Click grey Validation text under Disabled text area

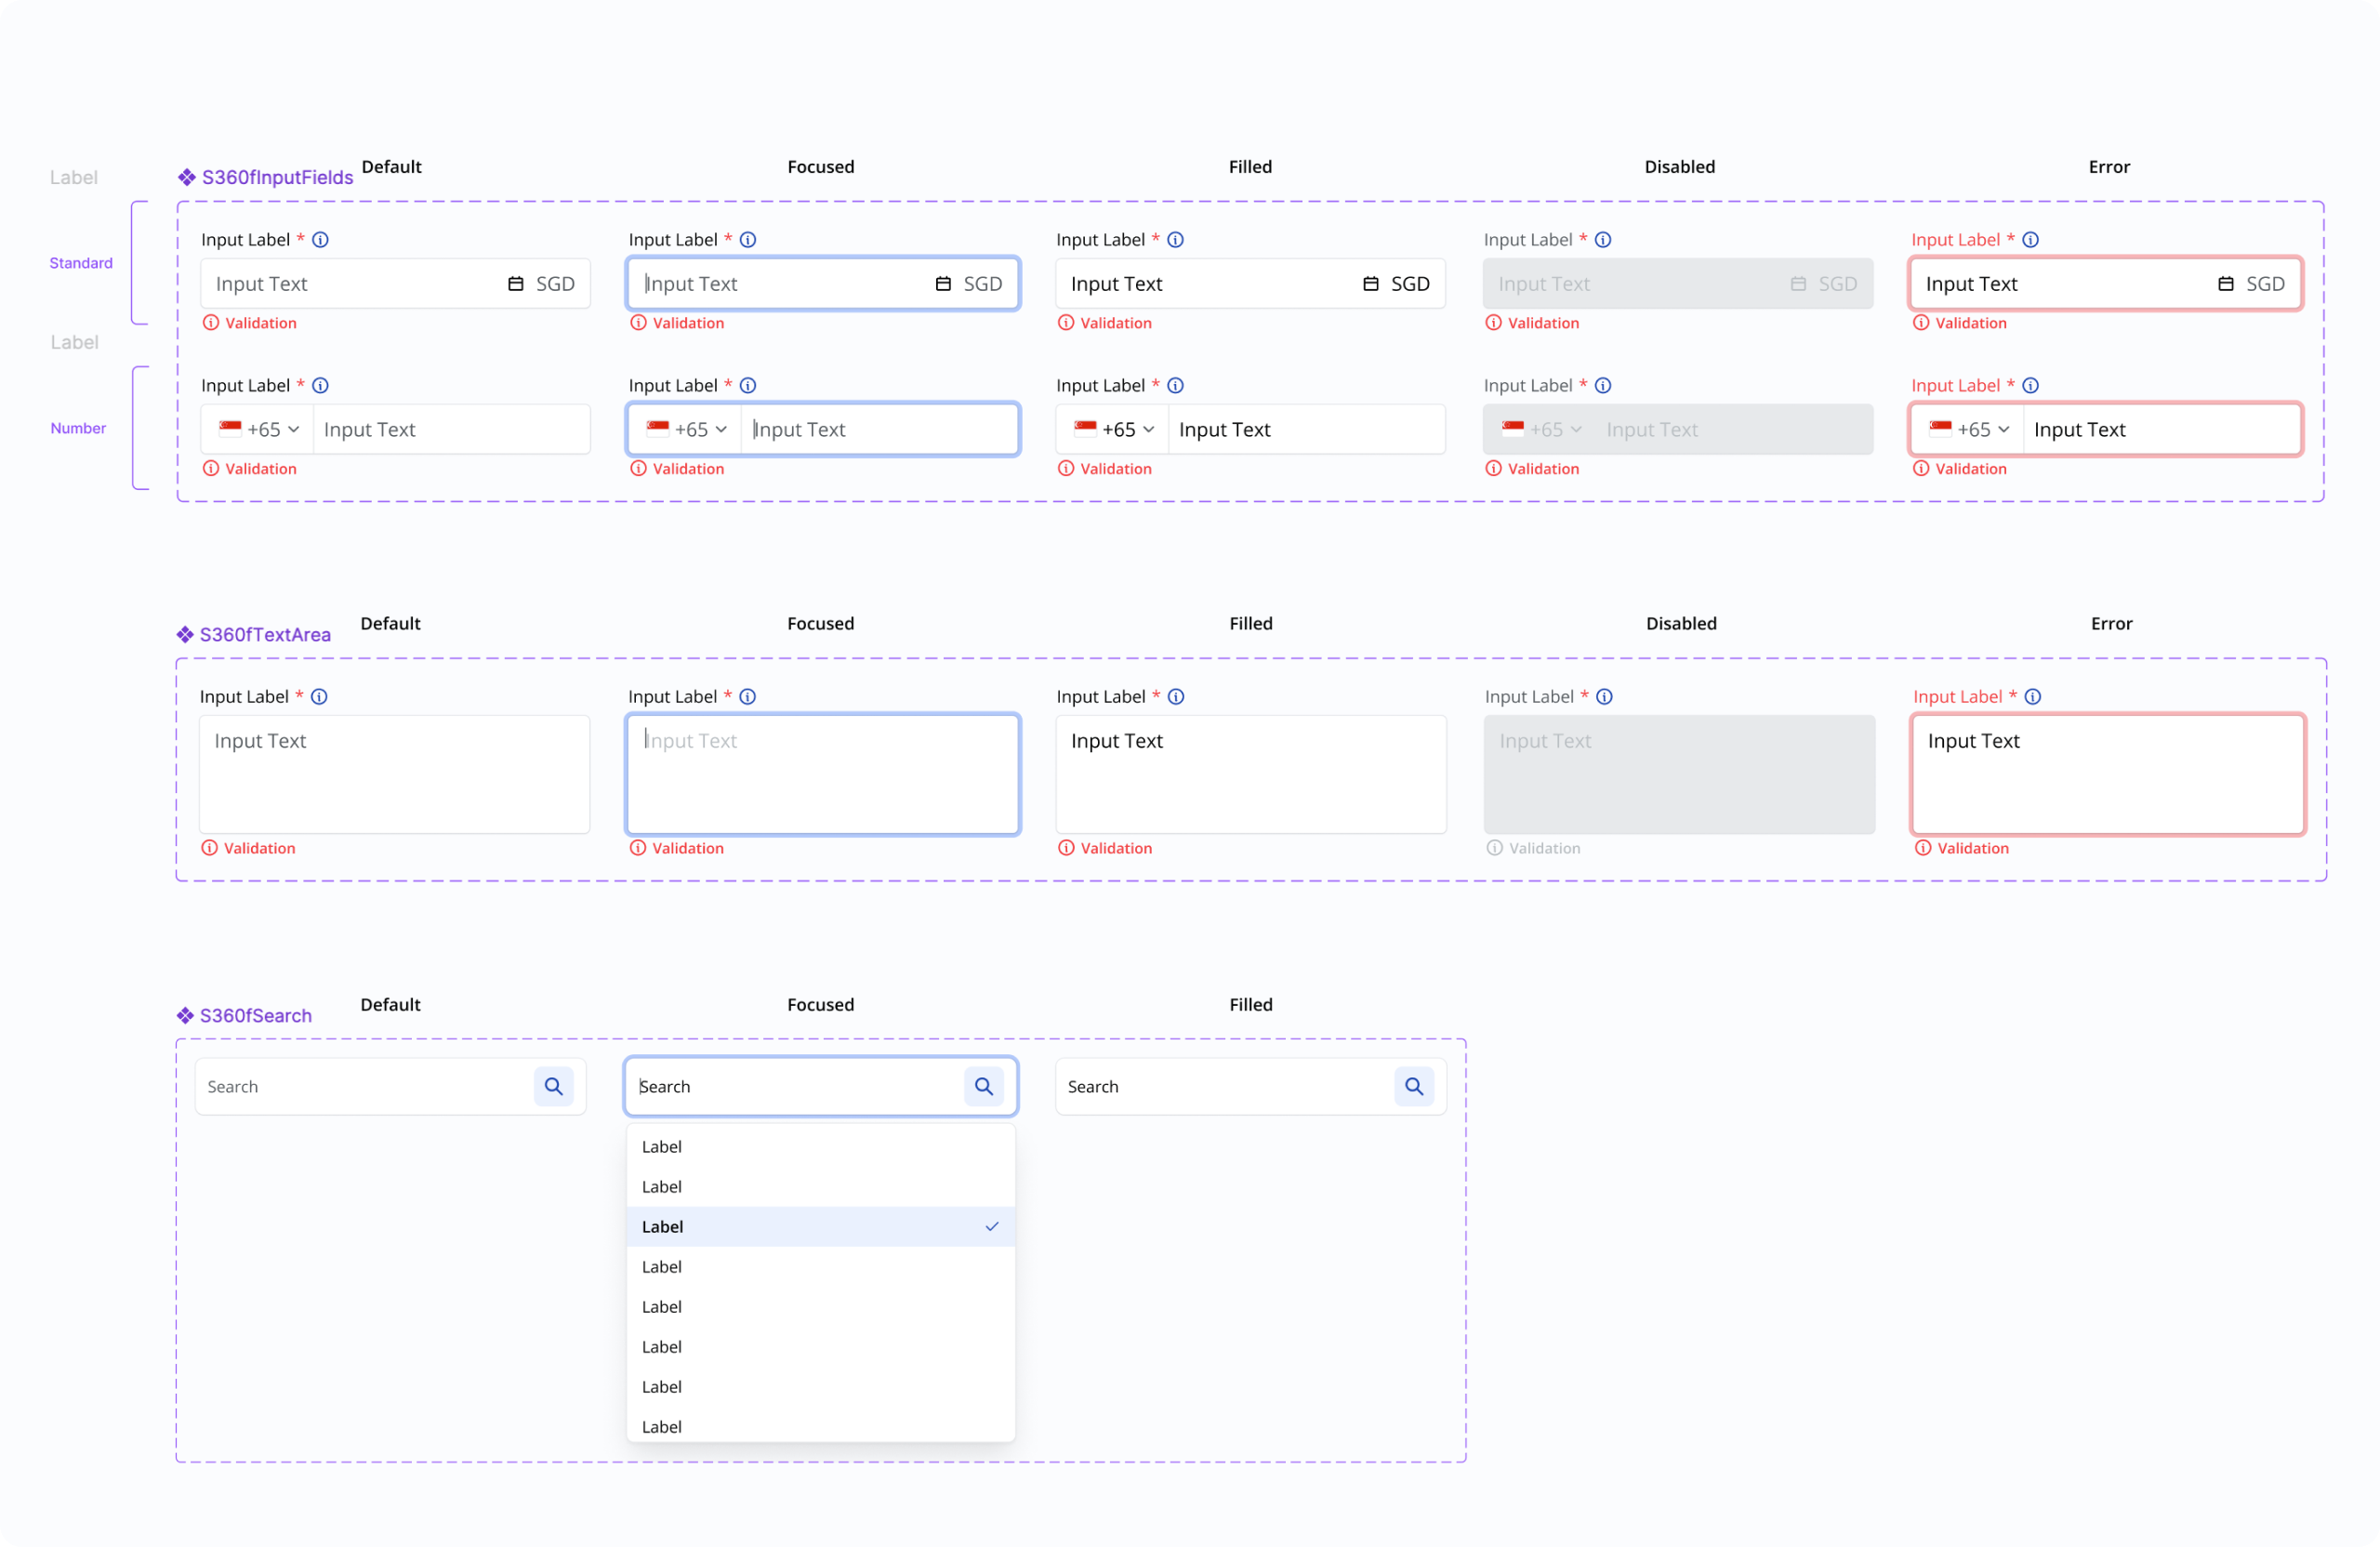tap(1545, 849)
